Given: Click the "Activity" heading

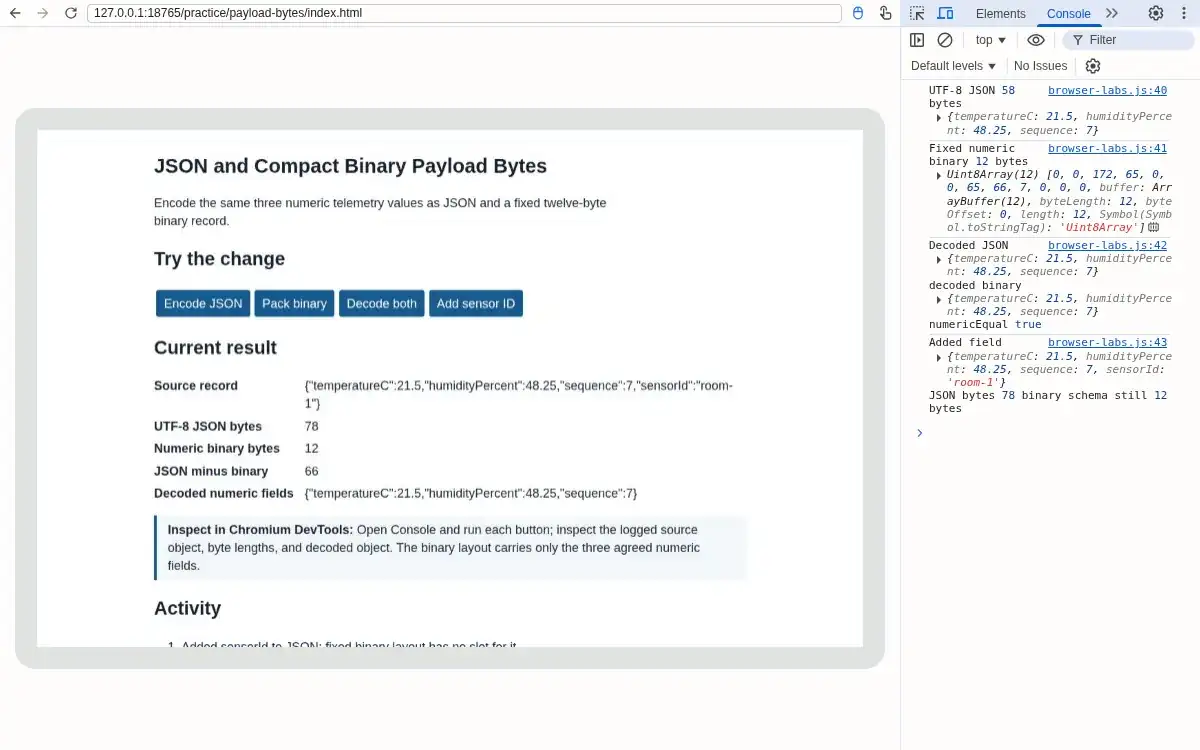Looking at the screenshot, I should pyautogui.click(x=187, y=608).
